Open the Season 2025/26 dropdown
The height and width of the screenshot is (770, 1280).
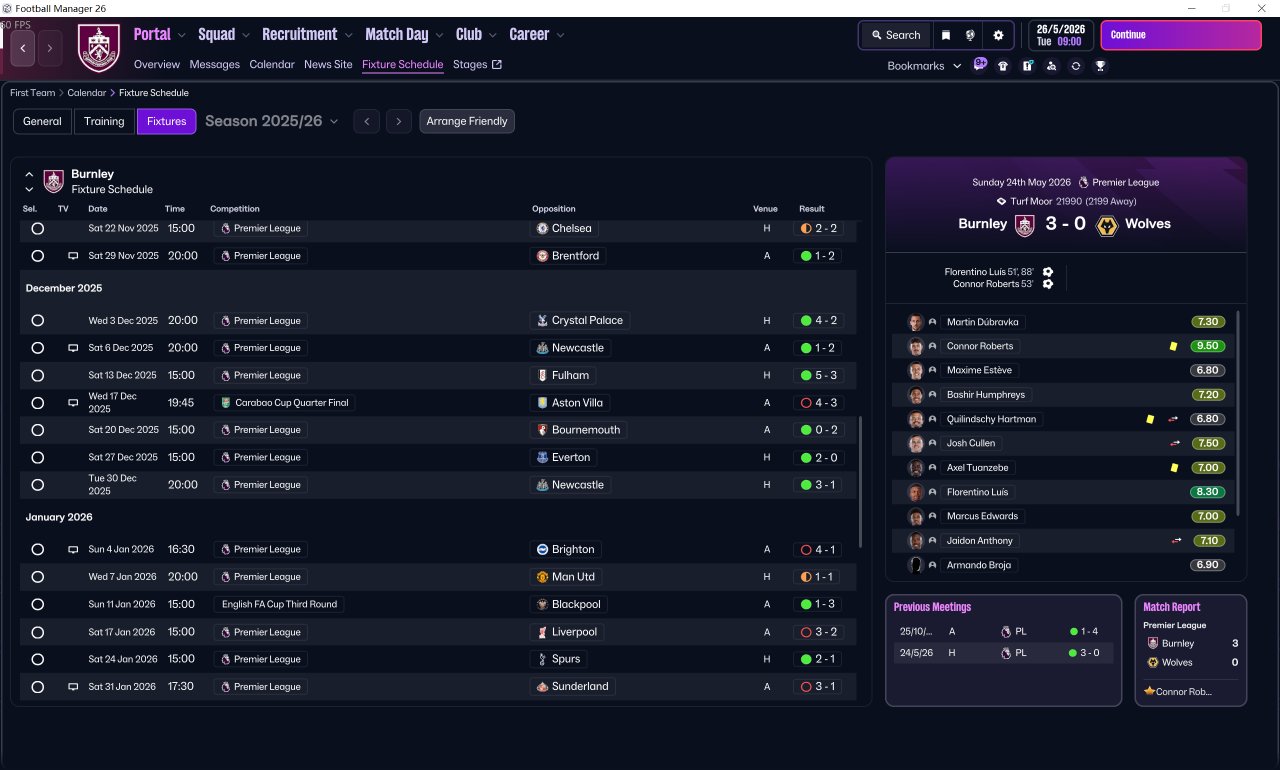pos(272,121)
